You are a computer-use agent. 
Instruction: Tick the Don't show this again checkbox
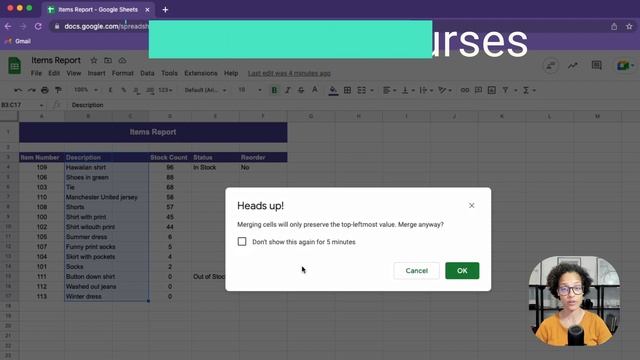242,242
